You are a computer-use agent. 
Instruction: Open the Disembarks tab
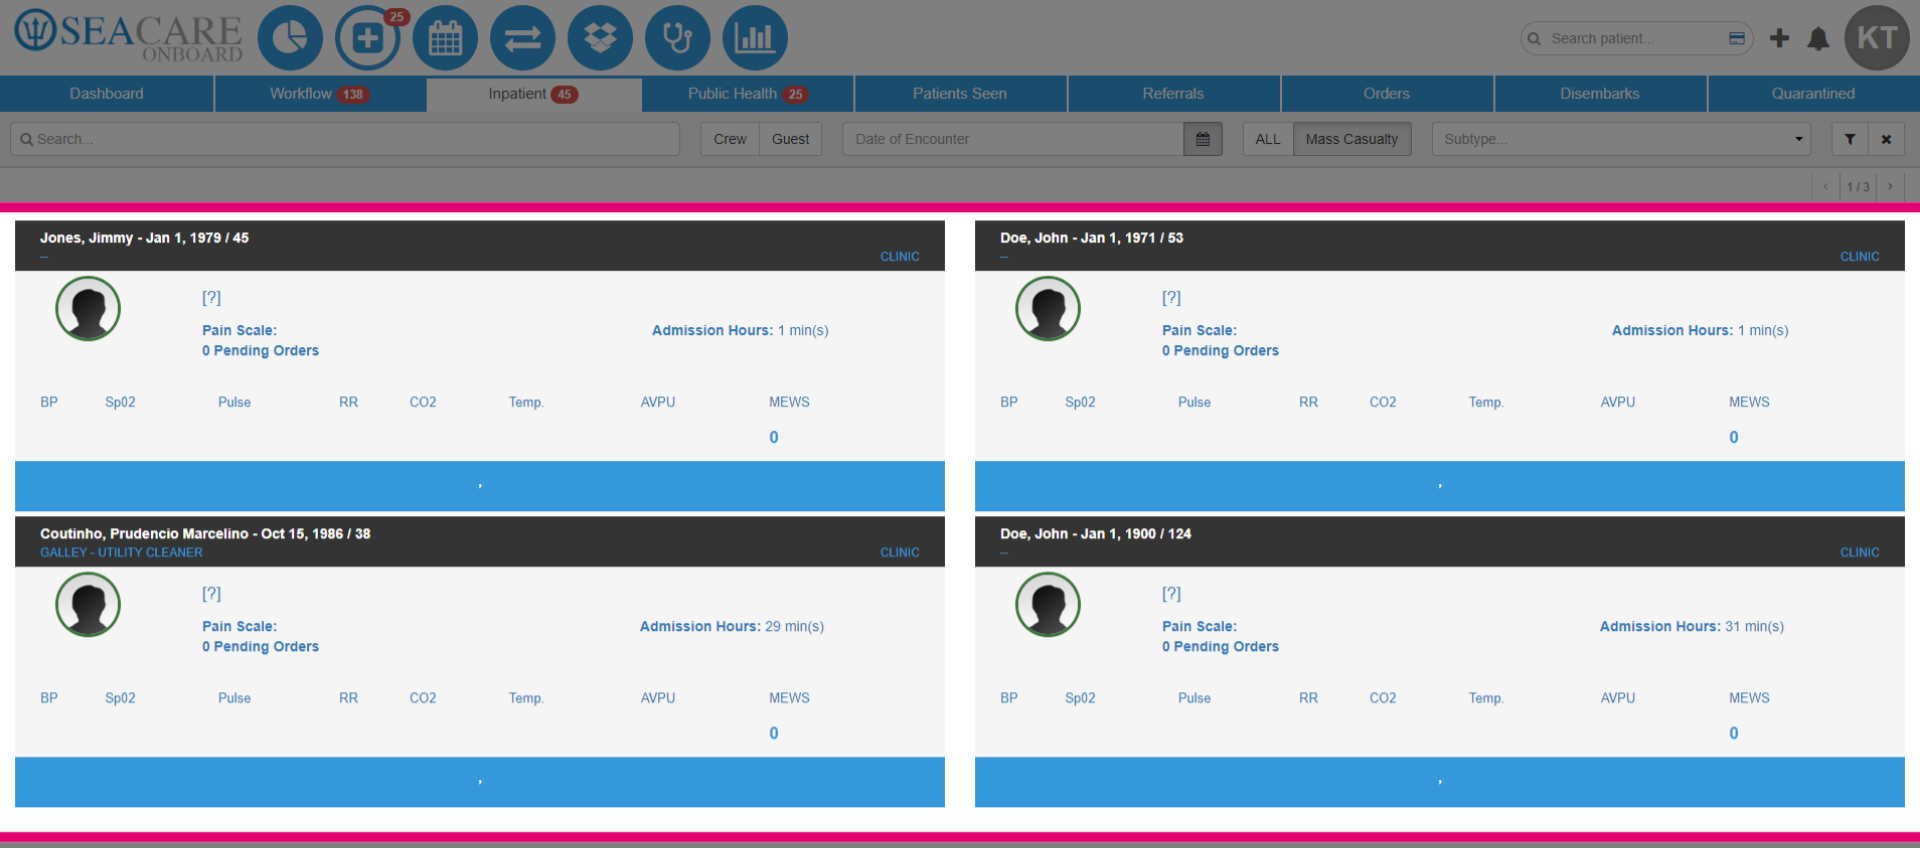pyautogui.click(x=1600, y=93)
